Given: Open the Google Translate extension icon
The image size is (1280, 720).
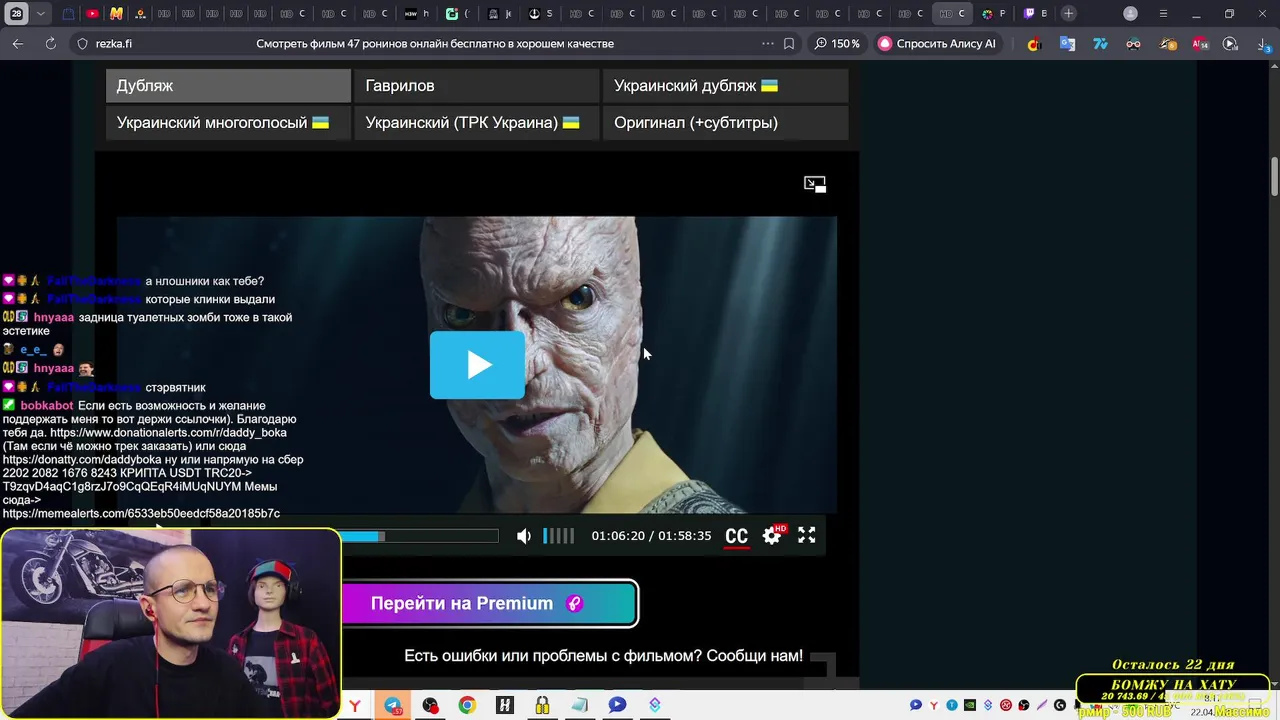Looking at the screenshot, I should 1067,44.
